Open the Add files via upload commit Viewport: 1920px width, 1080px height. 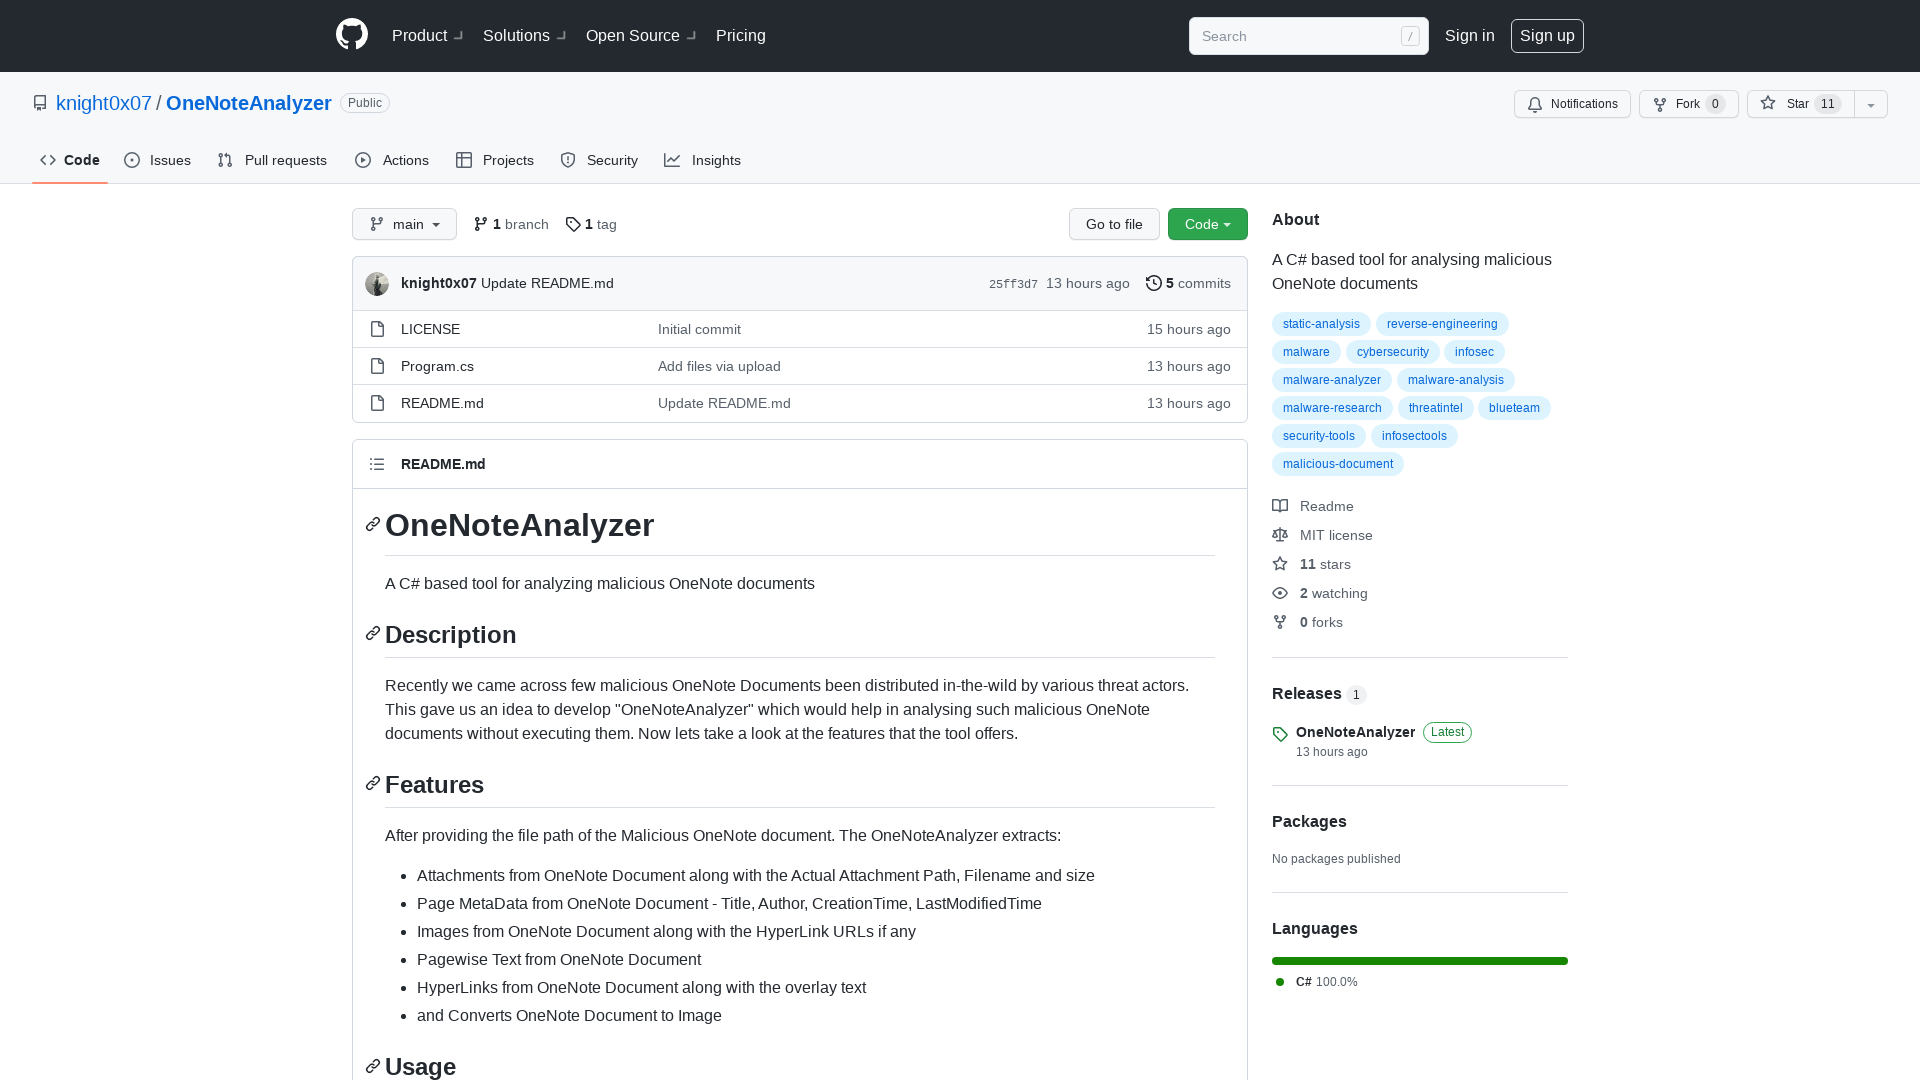719,366
